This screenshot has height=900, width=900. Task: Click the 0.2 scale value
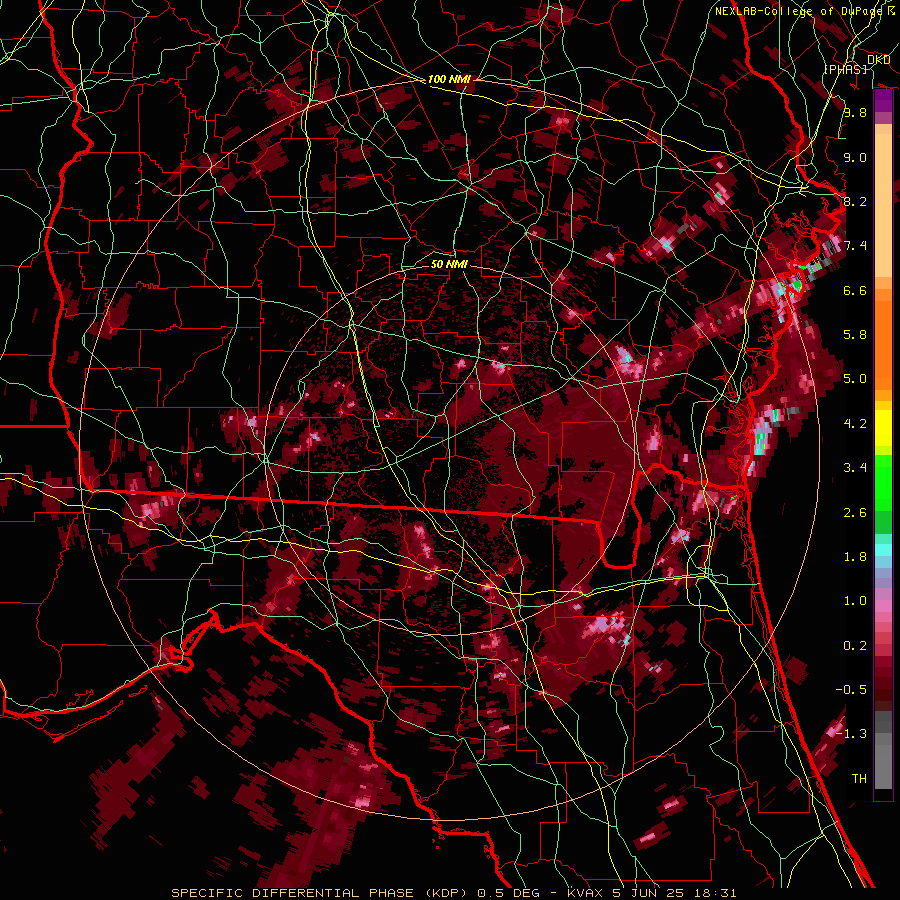[x=855, y=646]
